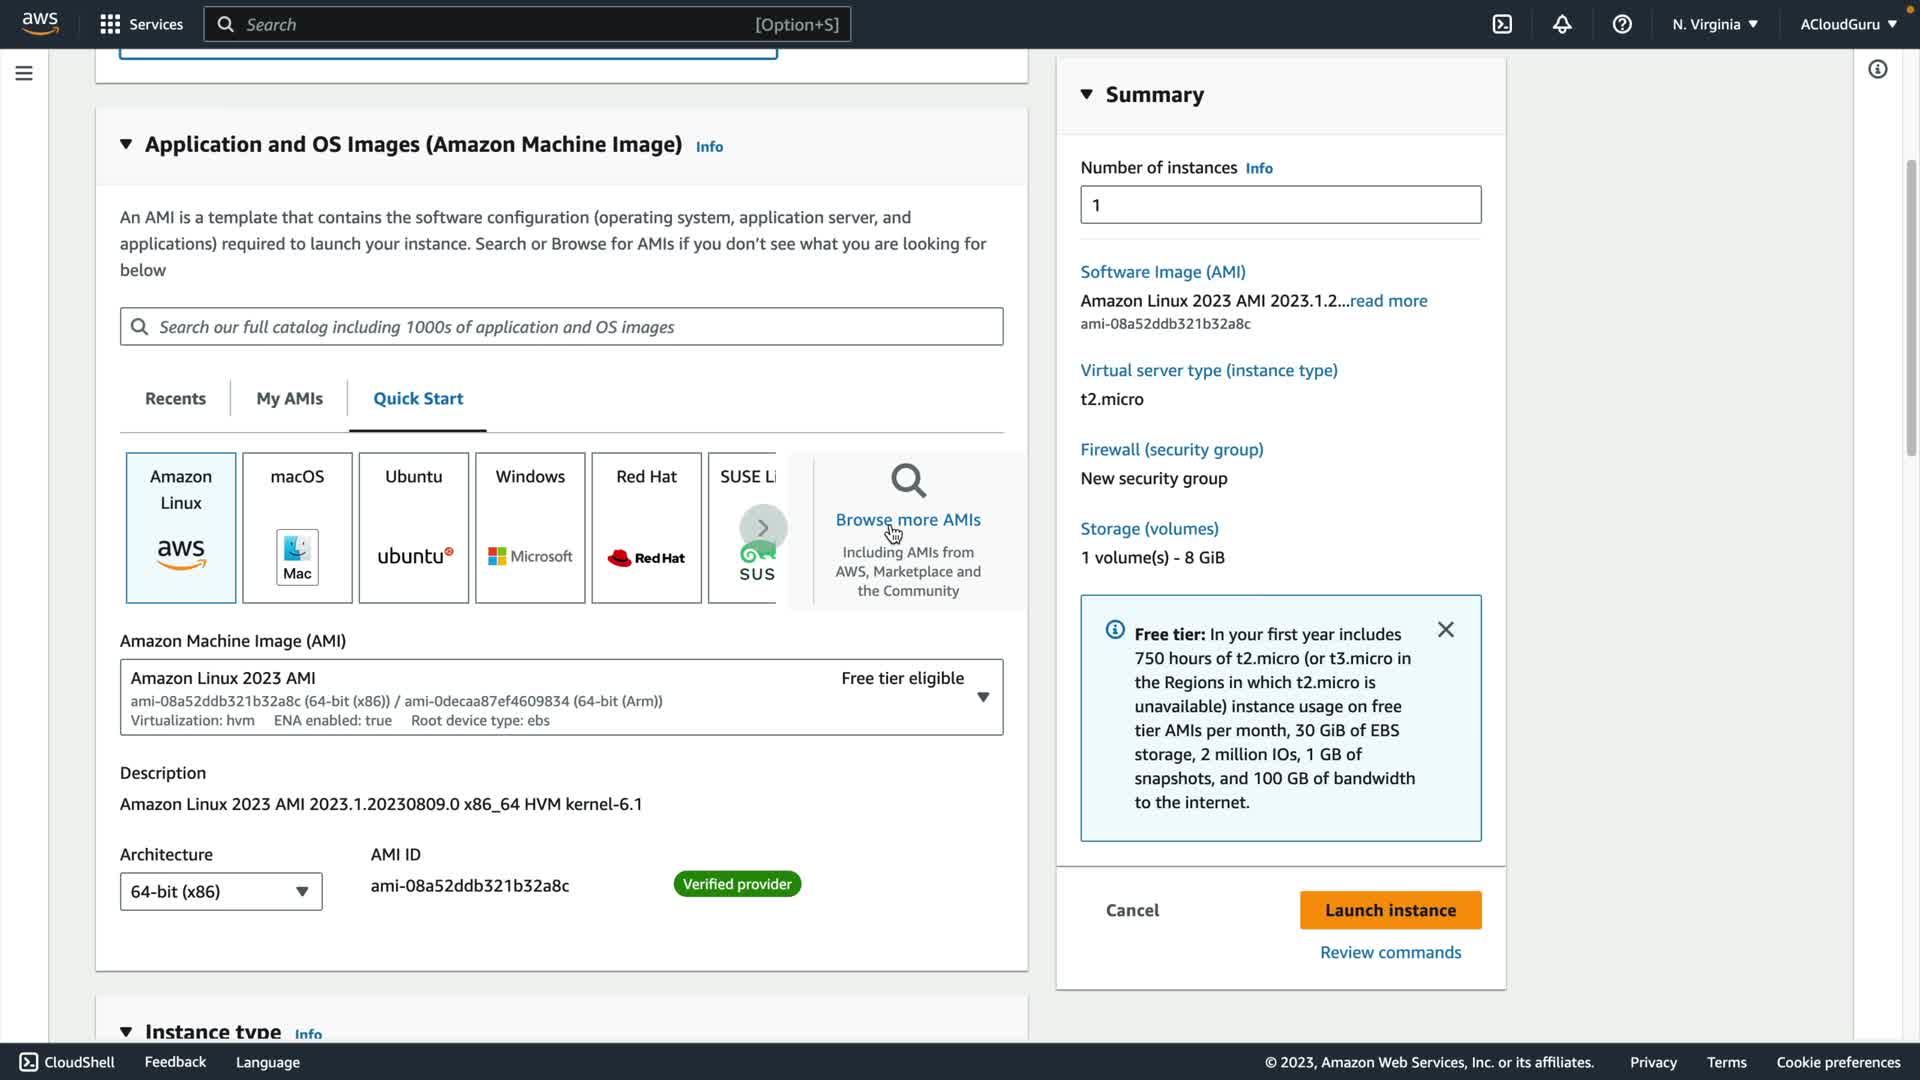Open the Services grid menu
The image size is (1920, 1080).
[x=141, y=24]
